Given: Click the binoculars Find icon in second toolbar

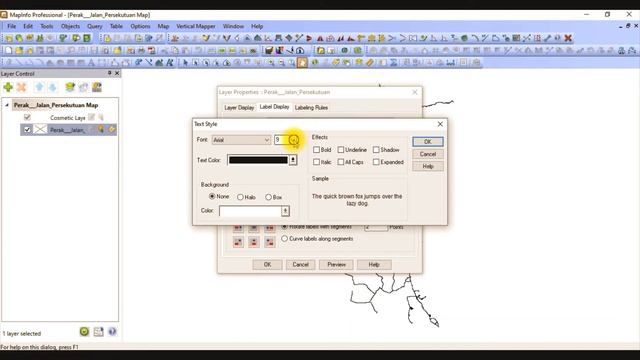Looking at the screenshot, I should coord(621,51).
